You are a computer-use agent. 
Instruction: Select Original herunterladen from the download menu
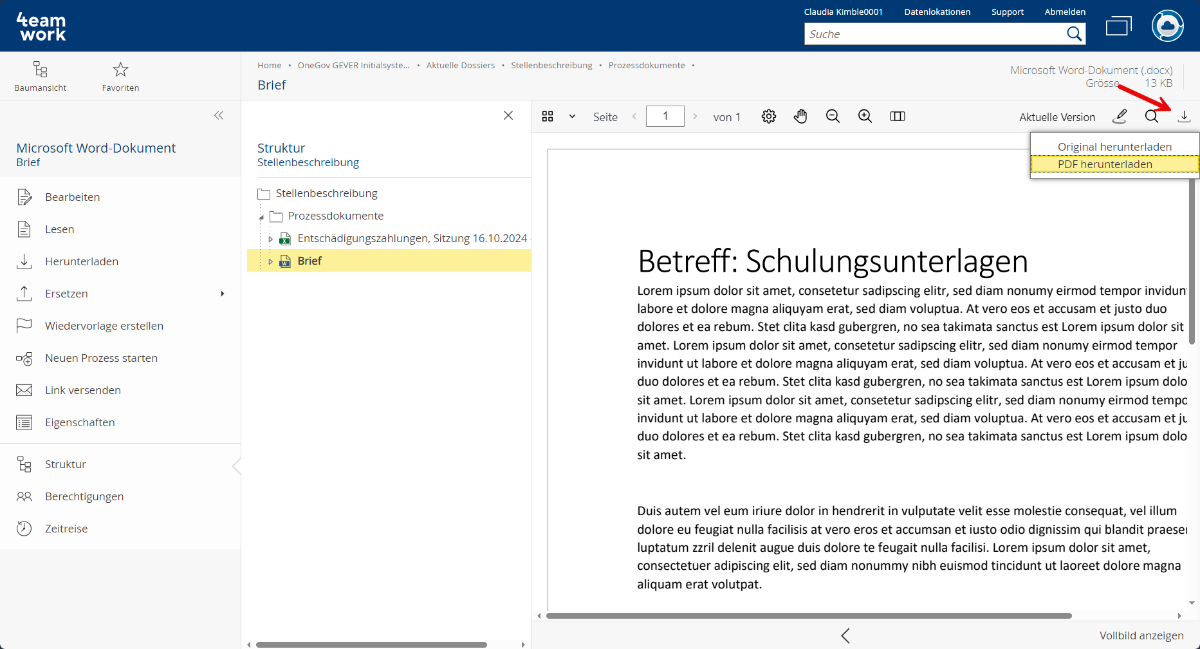[x=1115, y=147]
